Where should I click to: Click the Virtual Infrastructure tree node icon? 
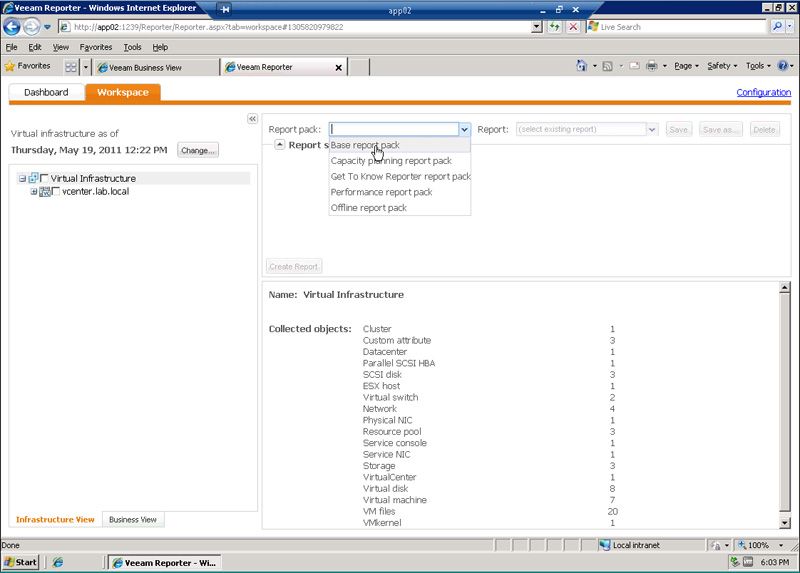pyautogui.click(x=33, y=178)
